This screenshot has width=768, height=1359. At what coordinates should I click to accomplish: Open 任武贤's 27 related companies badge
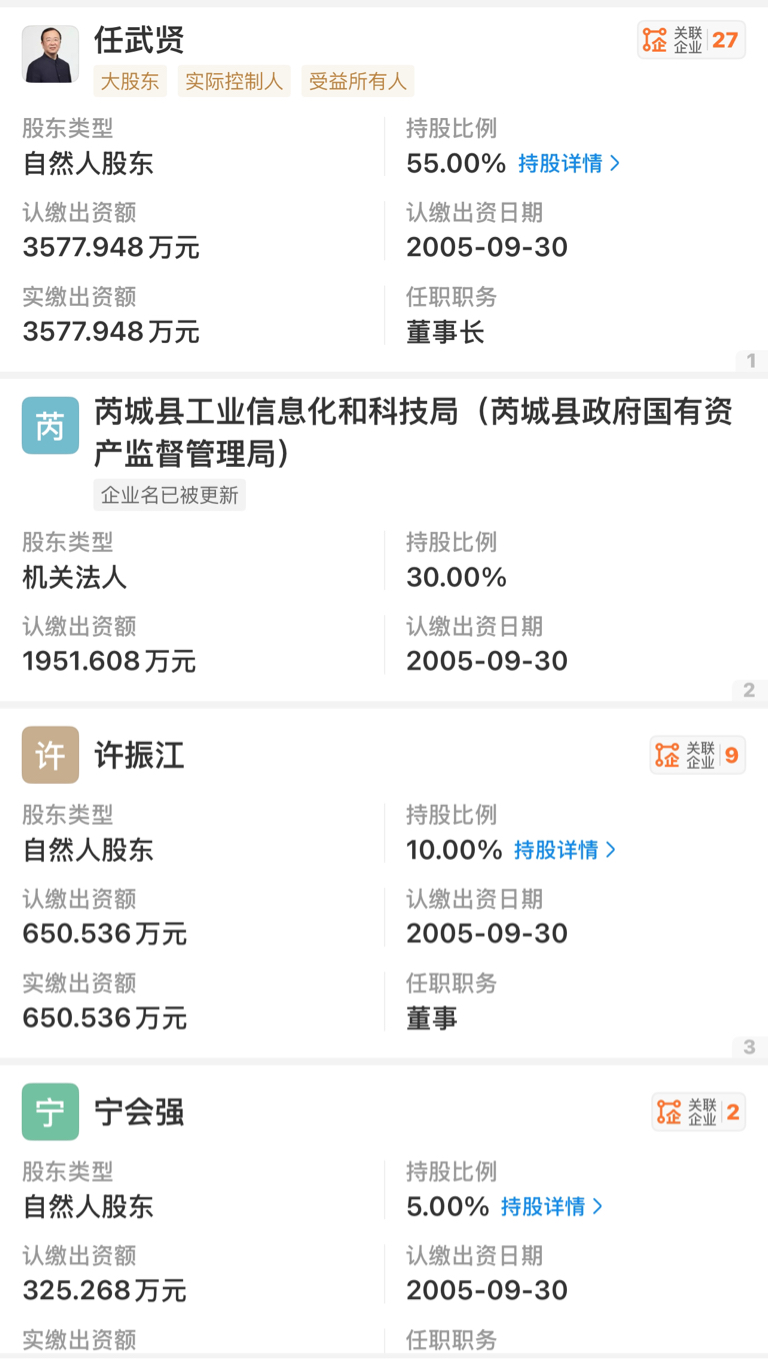tap(691, 40)
